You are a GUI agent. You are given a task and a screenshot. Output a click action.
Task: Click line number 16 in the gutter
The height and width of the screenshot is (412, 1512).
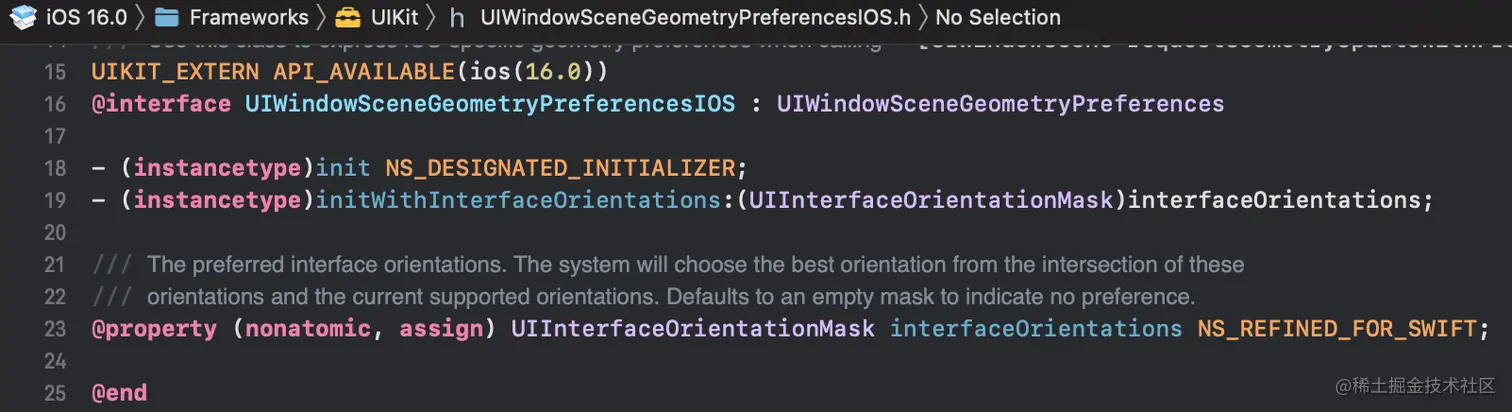55,104
